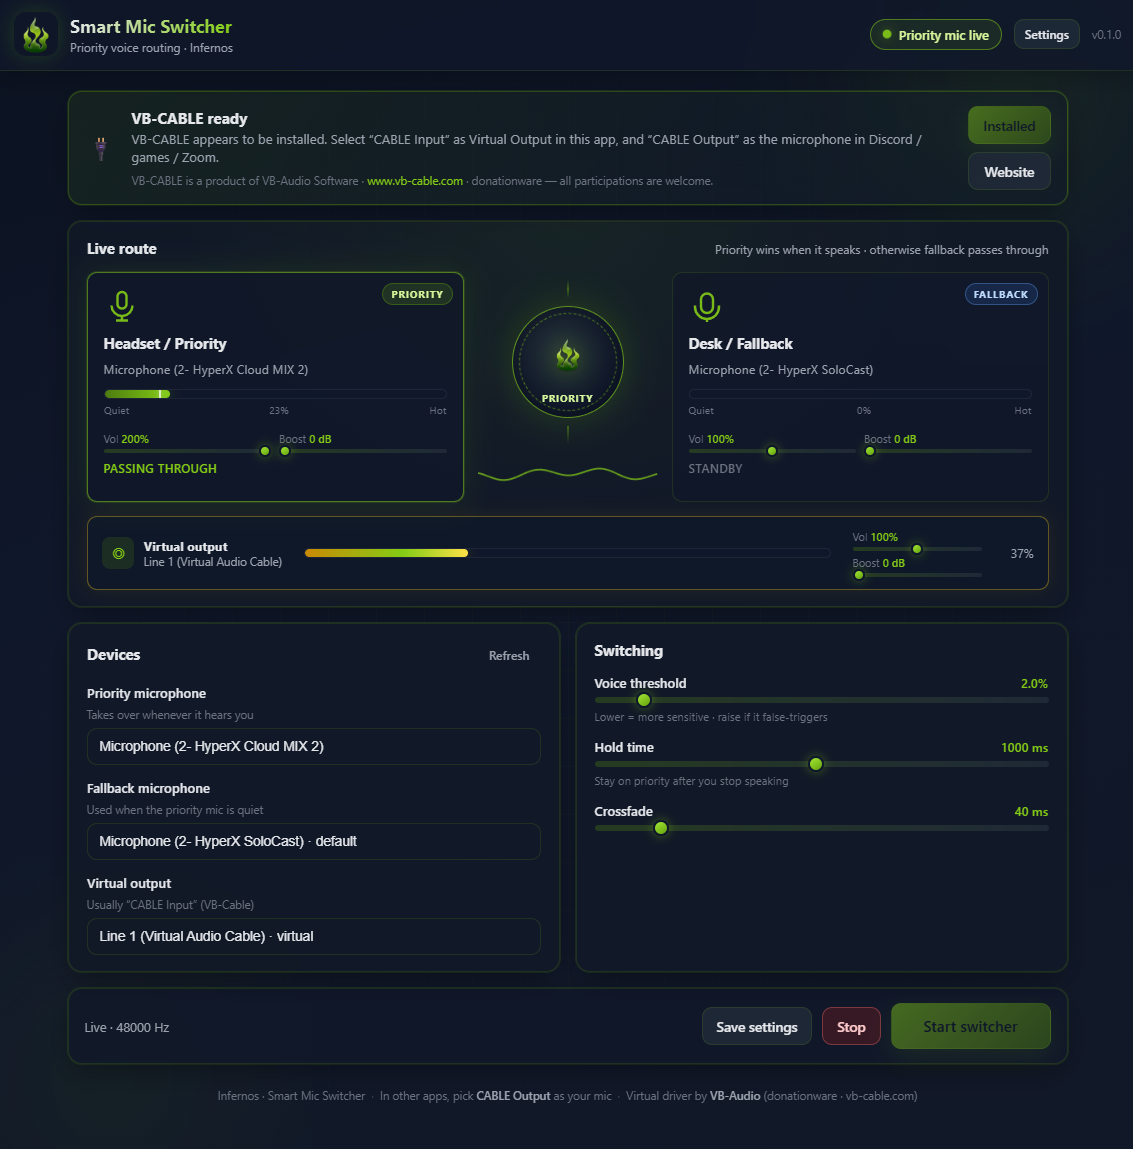This screenshot has height=1149, width=1133.
Task: Click the Desk / Fallback microphone icon
Action: pyautogui.click(x=706, y=306)
